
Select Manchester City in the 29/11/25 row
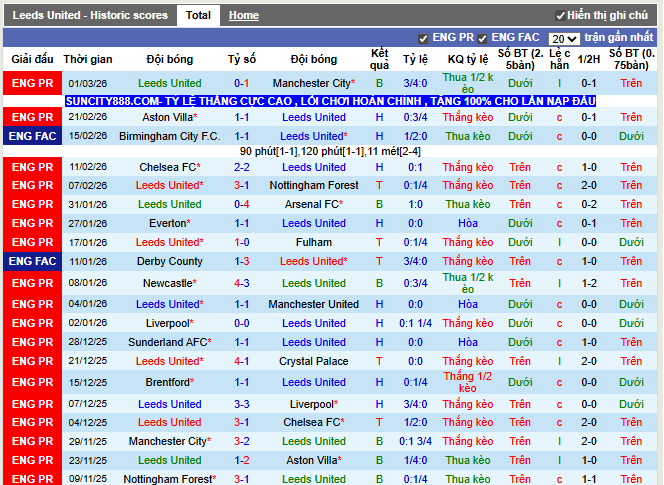(169, 441)
